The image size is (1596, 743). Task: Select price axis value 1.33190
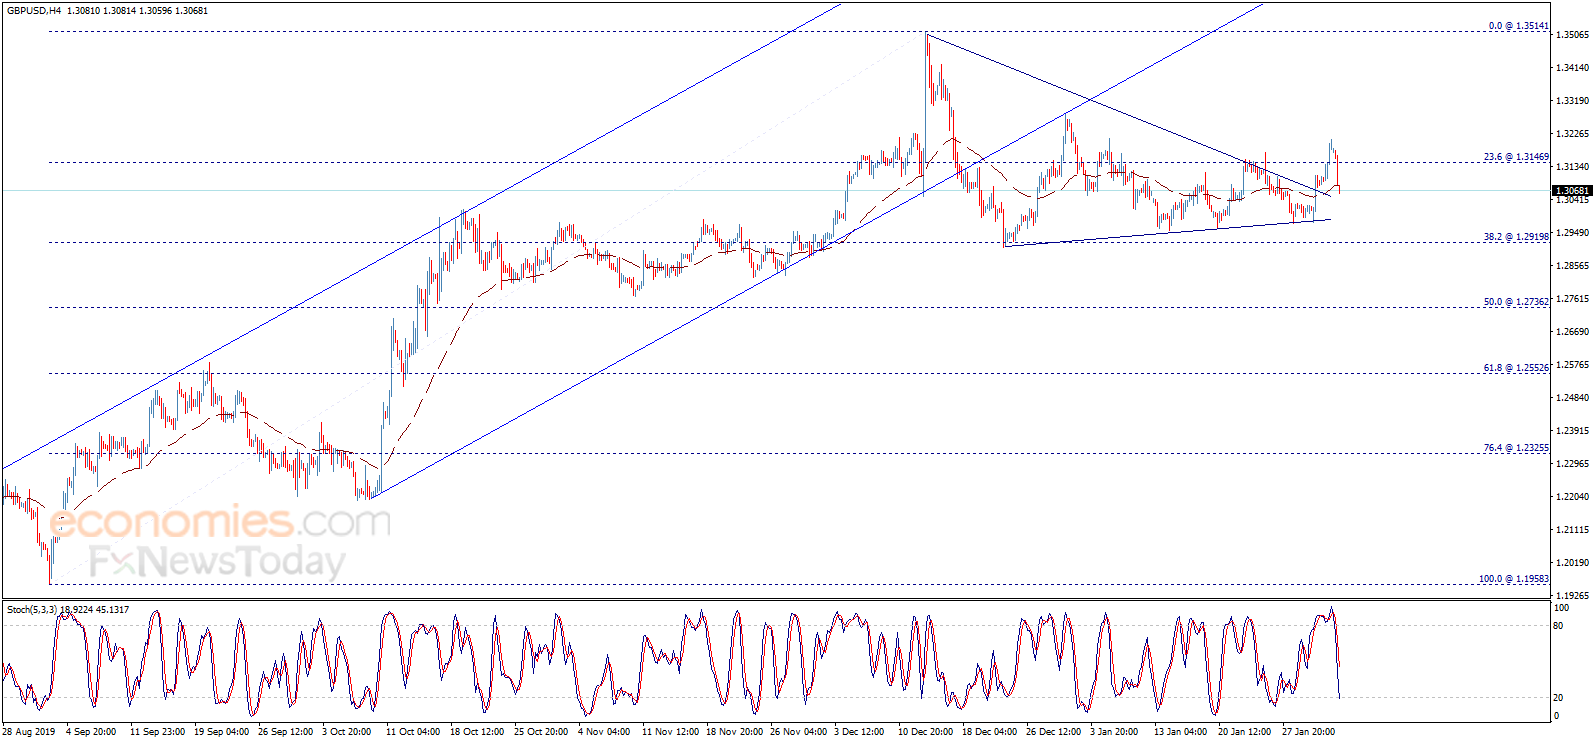coord(1572,101)
